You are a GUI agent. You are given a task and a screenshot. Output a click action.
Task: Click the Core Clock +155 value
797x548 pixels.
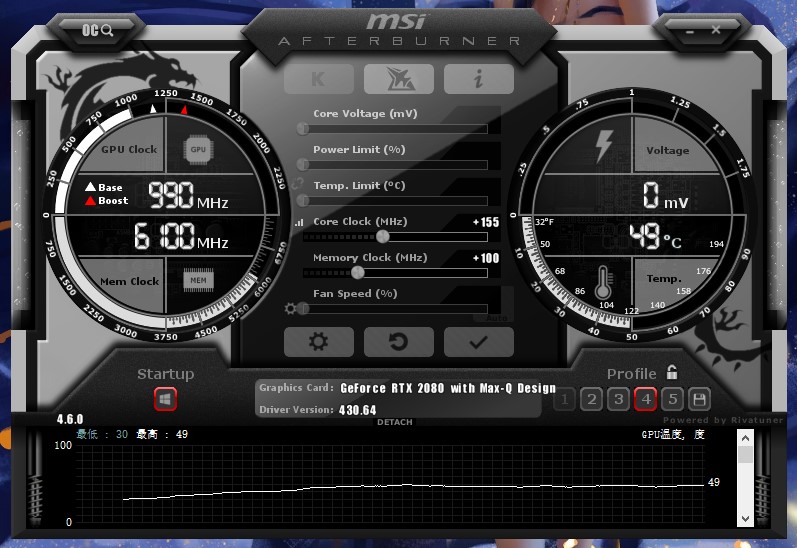486,222
